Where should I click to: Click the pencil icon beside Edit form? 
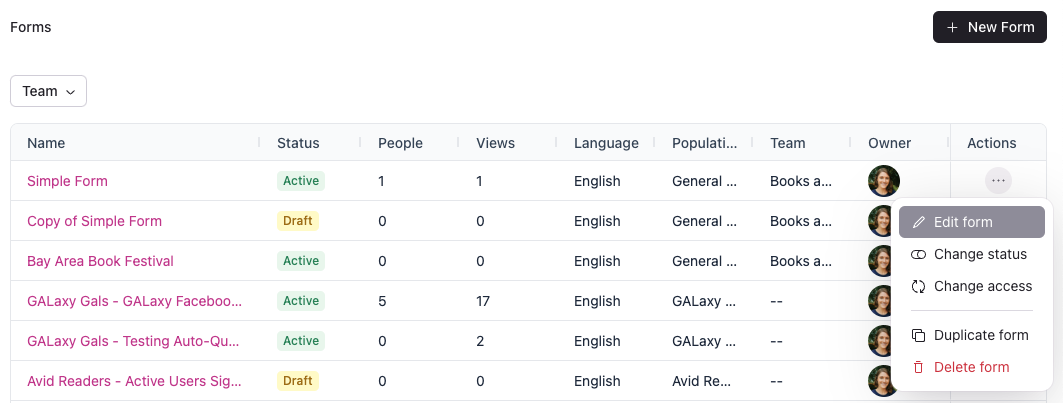click(x=918, y=222)
